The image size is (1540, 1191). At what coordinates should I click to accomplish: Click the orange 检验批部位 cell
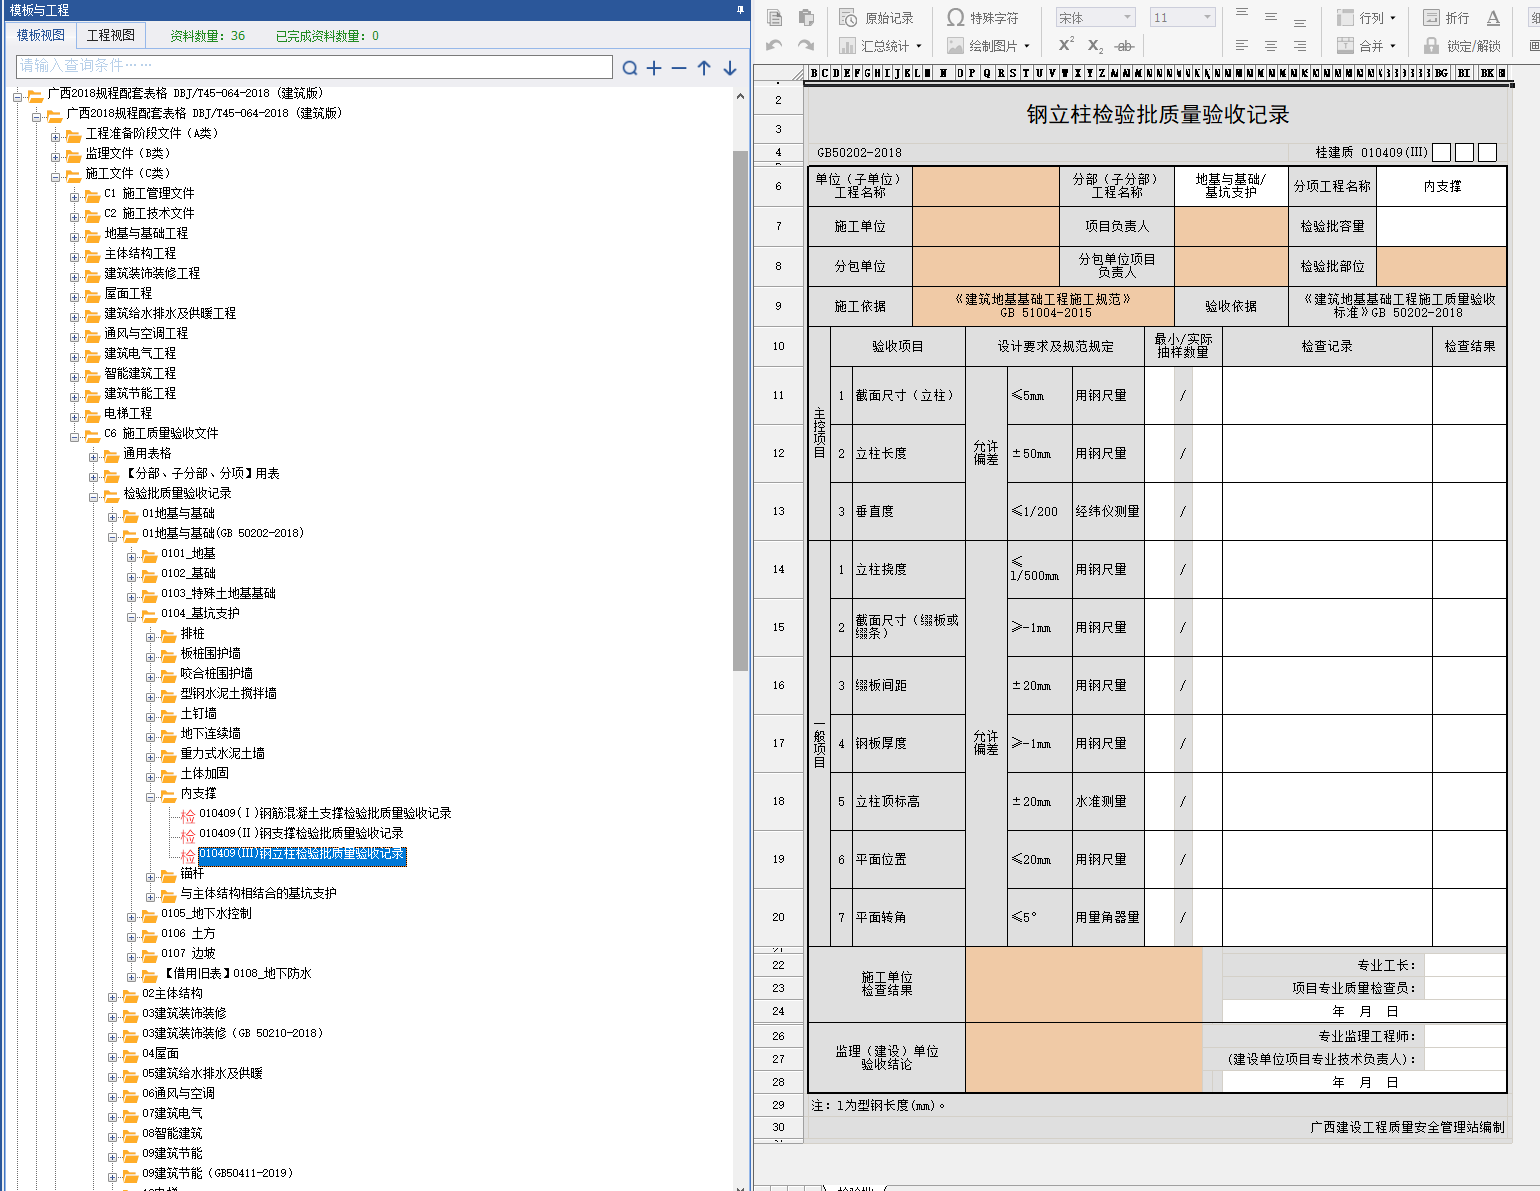pyautogui.click(x=1441, y=266)
